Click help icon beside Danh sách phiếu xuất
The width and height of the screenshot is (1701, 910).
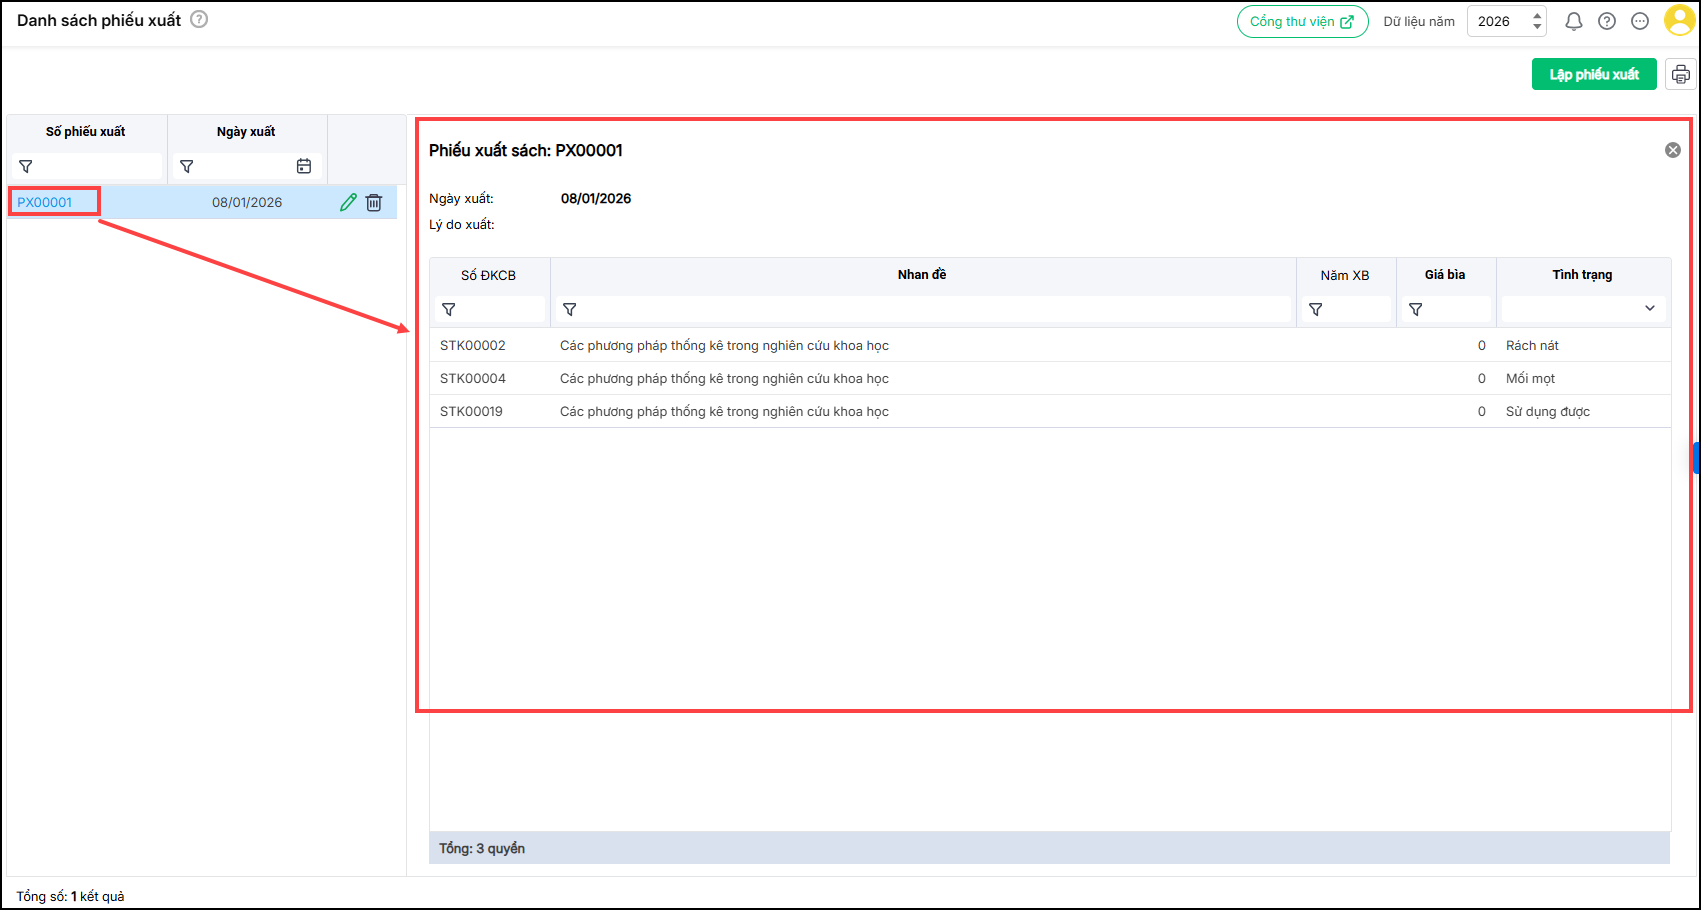tap(199, 19)
